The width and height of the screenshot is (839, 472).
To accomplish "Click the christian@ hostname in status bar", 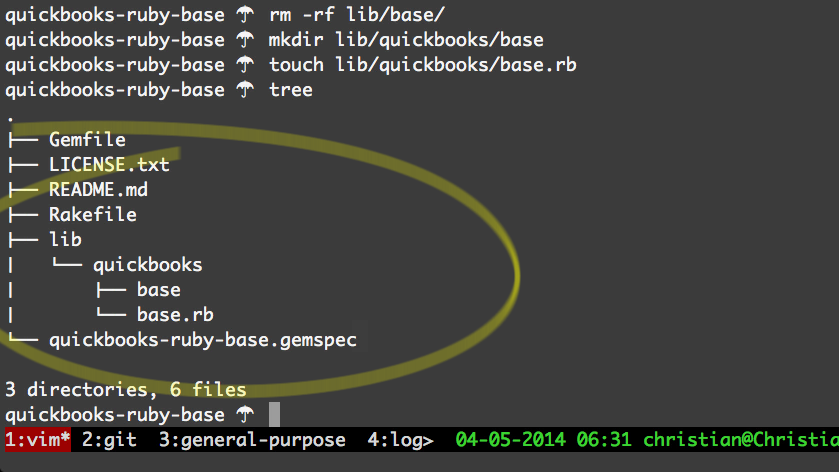I will coord(741,440).
